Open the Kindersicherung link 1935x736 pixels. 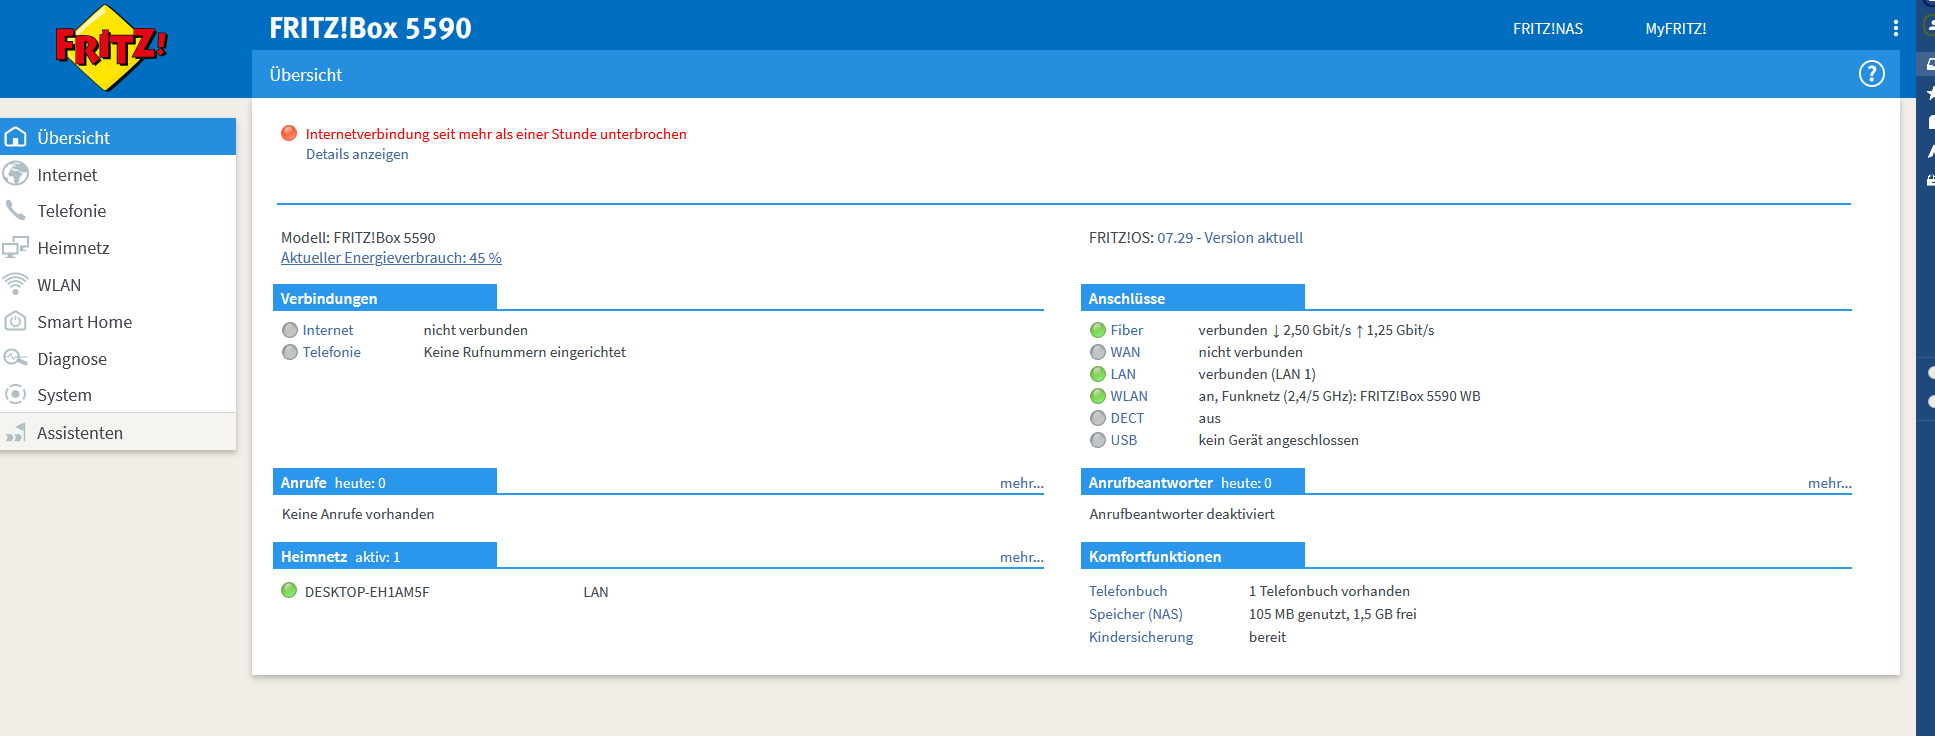pos(1141,637)
